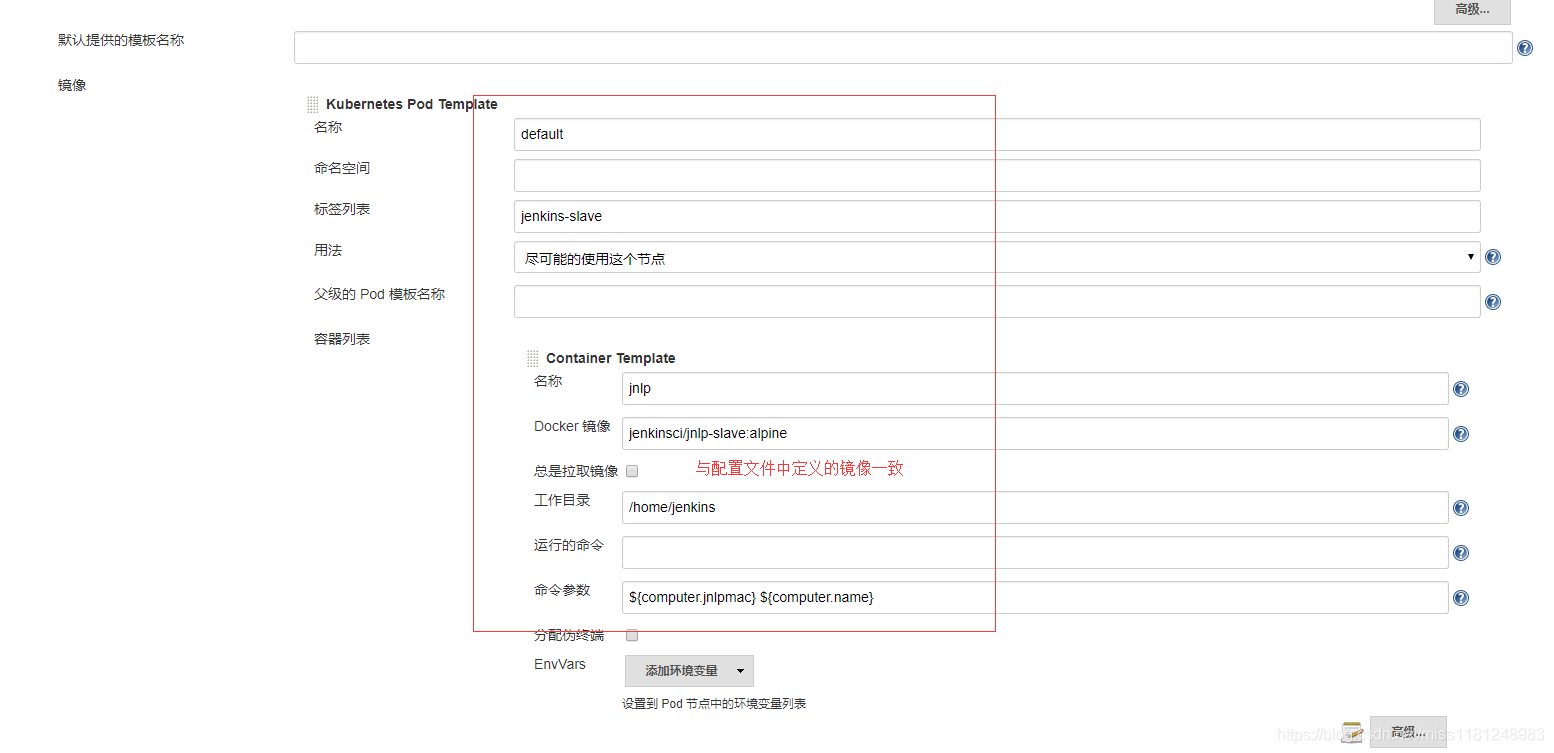The height and width of the screenshot is (753, 1554).
Task: Focus the 父级的 Pod 模板名称 input
Action: tap(997, 302)
